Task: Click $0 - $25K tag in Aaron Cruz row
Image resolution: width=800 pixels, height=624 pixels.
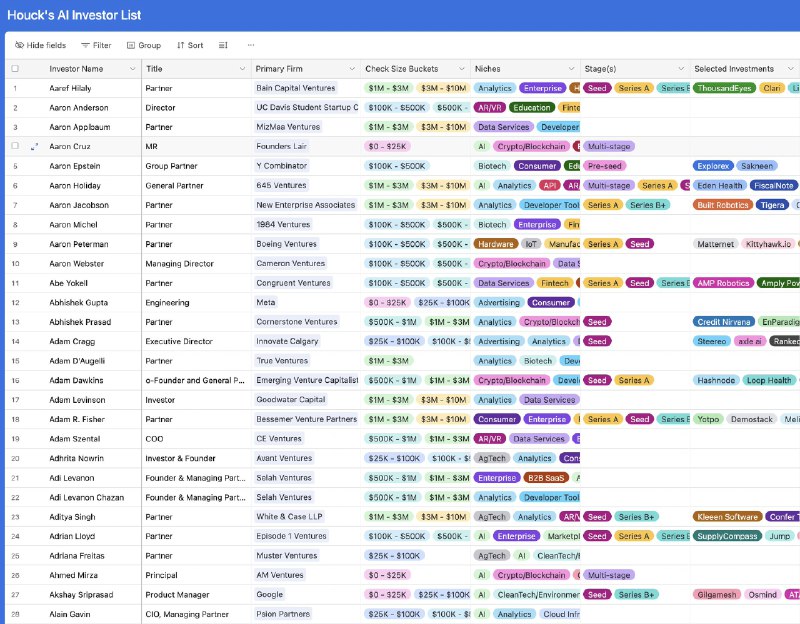Action: tap(388, 146)
